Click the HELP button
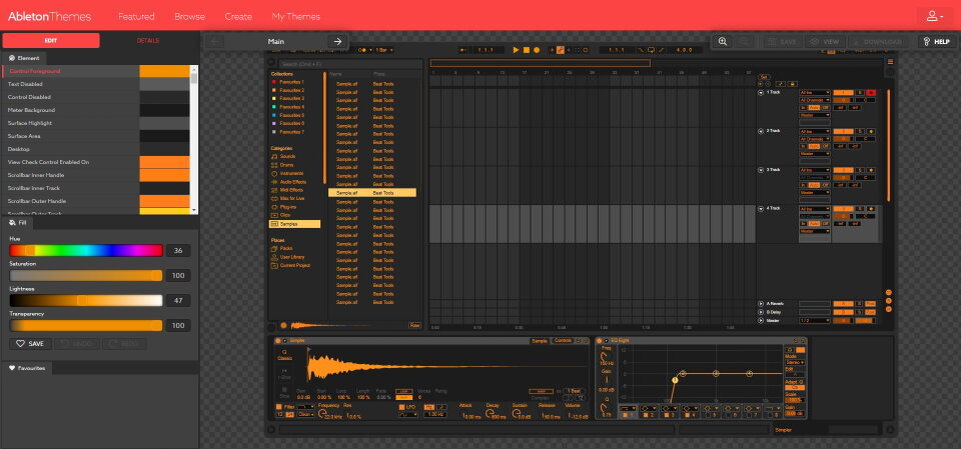 tap(936, 42)
